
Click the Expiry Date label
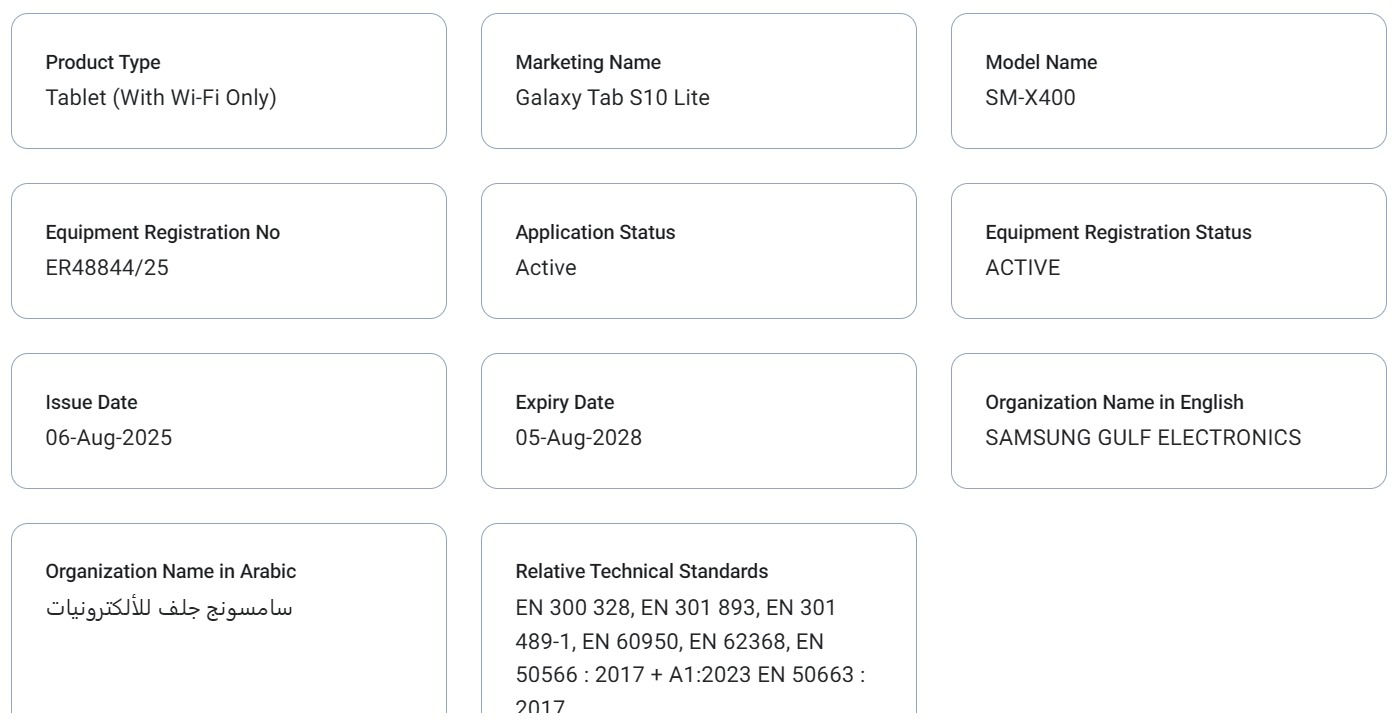[x=565, y=402]
